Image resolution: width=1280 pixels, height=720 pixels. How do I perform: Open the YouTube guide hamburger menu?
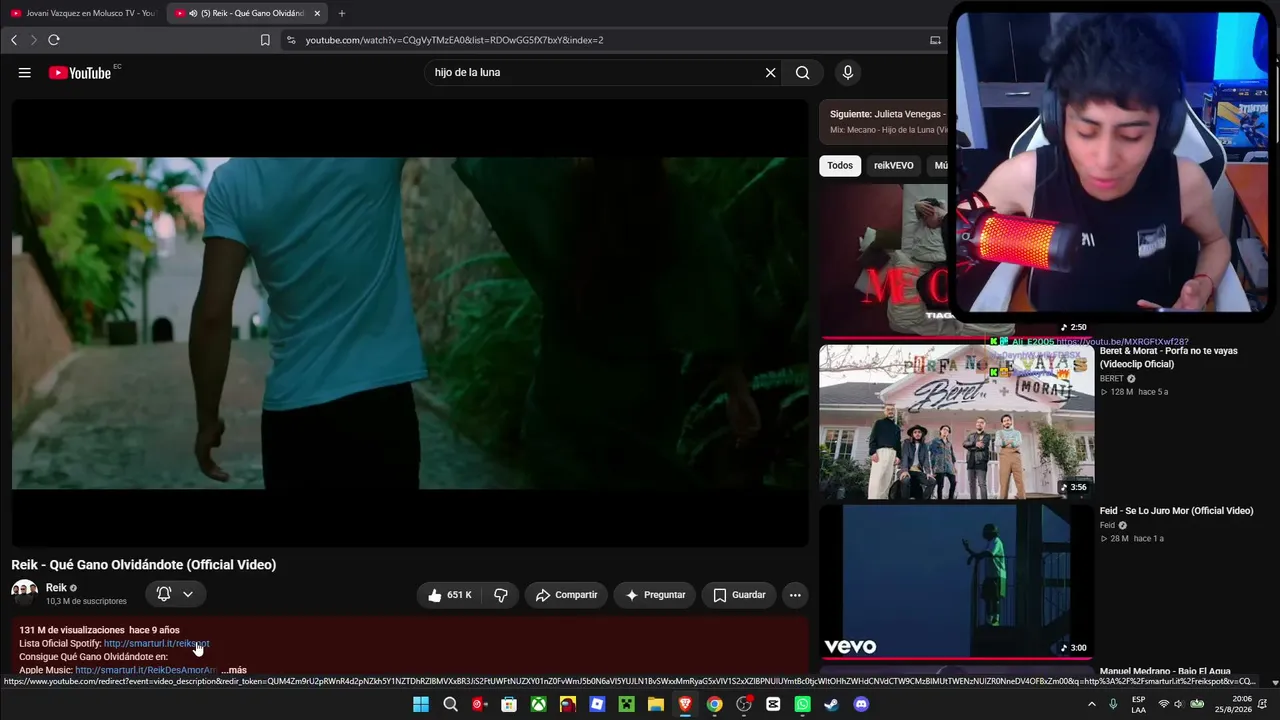(25, 73)
